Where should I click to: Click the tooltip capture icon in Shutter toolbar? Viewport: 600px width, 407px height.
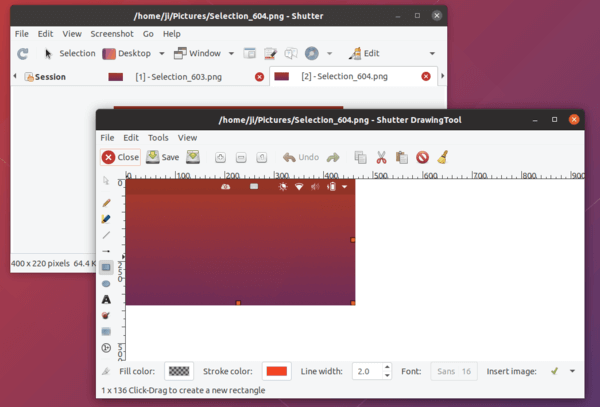coord(291,54)
